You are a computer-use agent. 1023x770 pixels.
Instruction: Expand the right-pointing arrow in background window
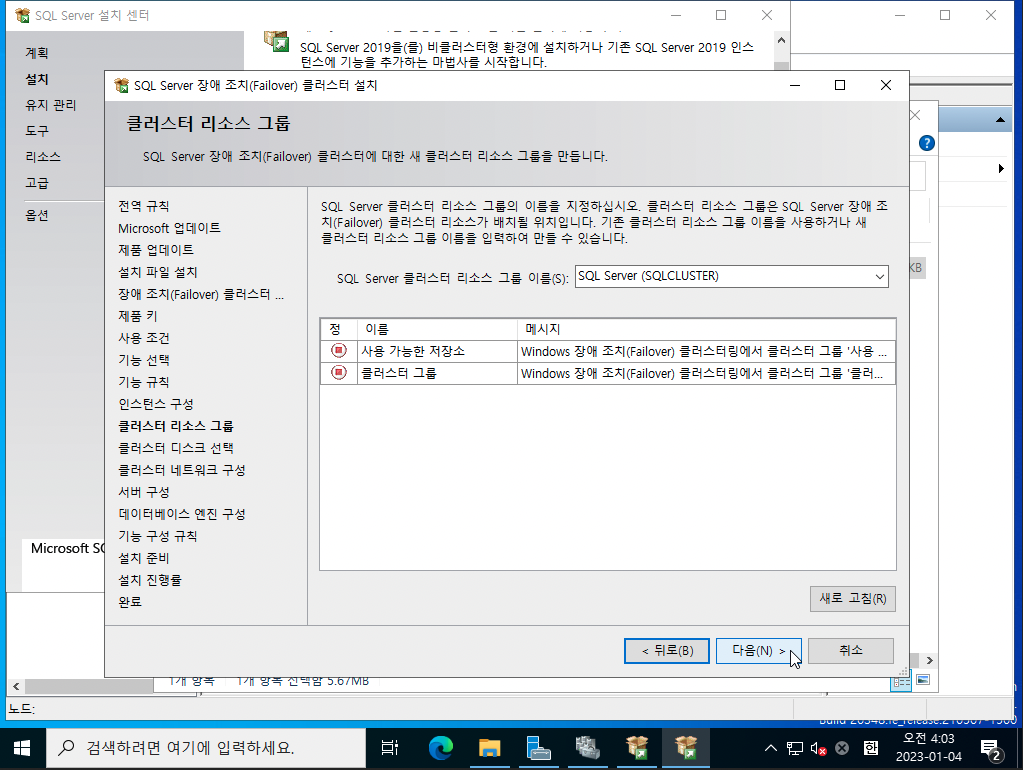click(x=1001, y=168)
